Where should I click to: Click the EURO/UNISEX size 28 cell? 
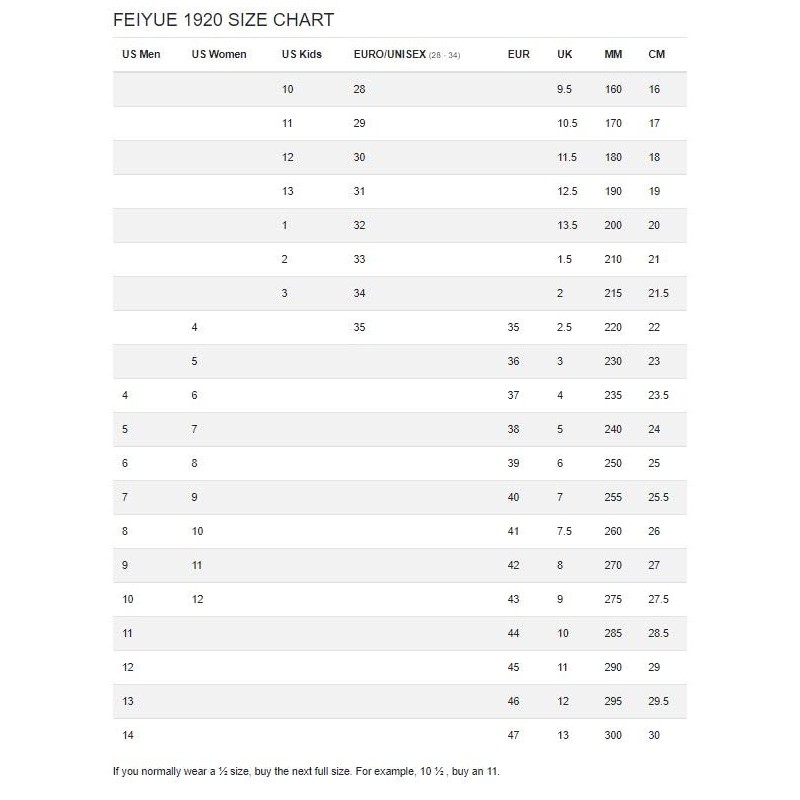click(360, 89)
